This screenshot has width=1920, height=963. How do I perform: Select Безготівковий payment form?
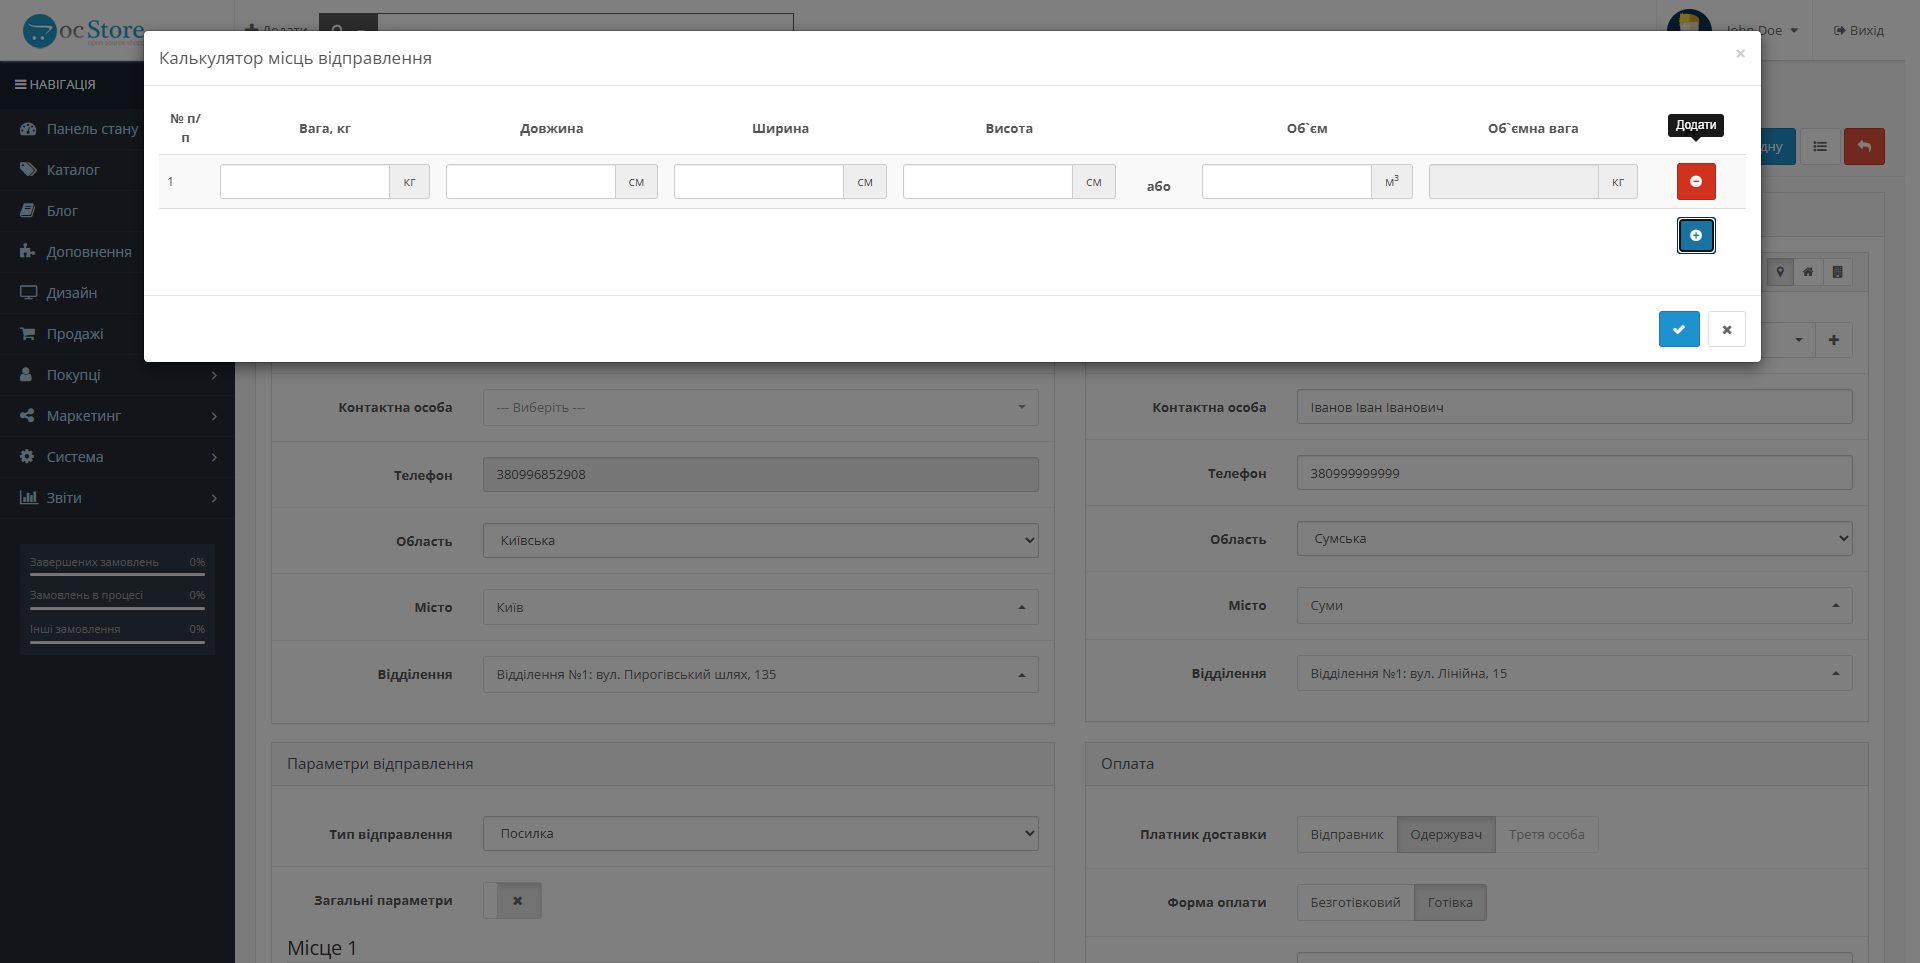point(1355,903)
